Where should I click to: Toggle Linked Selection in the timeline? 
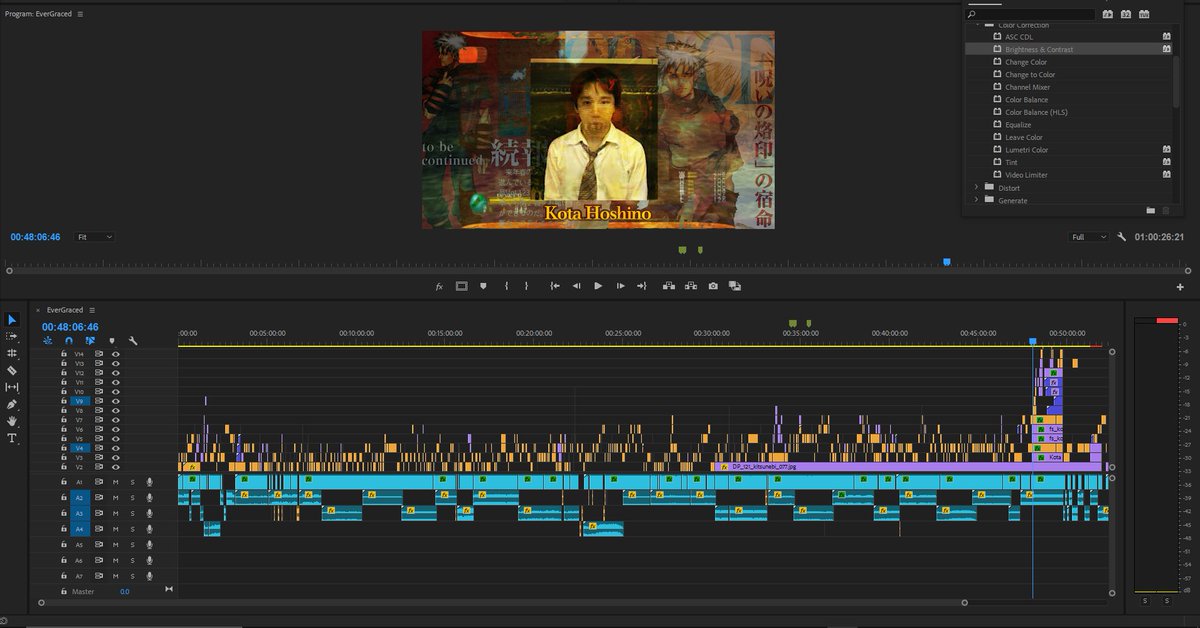pyautogui.click(x=90, y=341)
